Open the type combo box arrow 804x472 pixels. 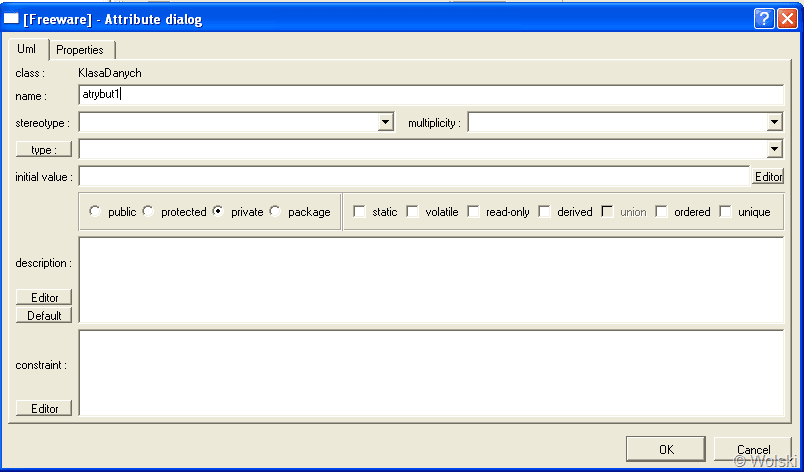coord(774,150)
